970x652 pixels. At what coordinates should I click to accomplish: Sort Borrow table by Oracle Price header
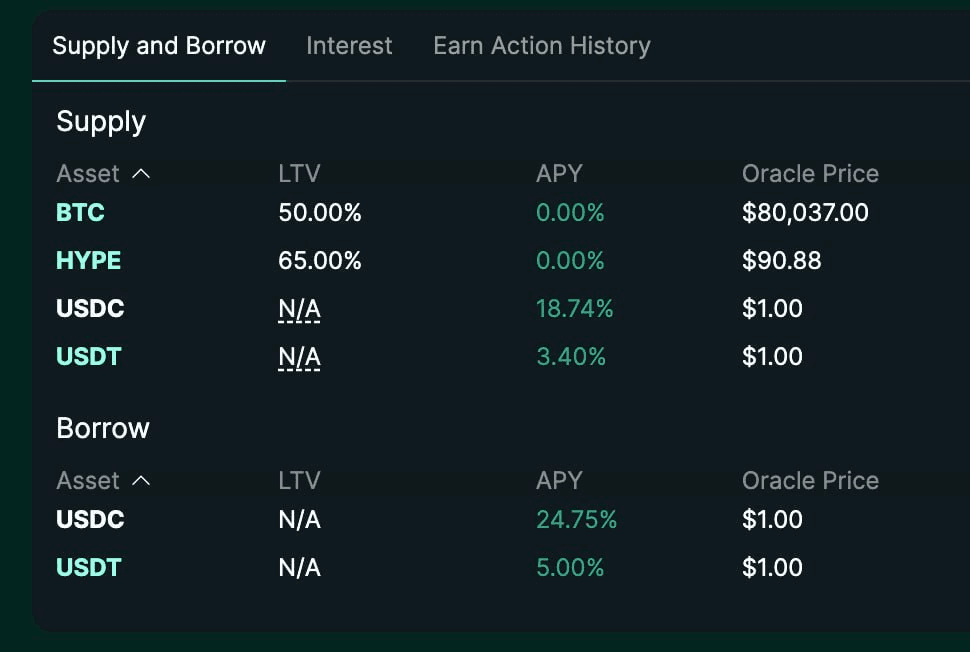(810, 481)
